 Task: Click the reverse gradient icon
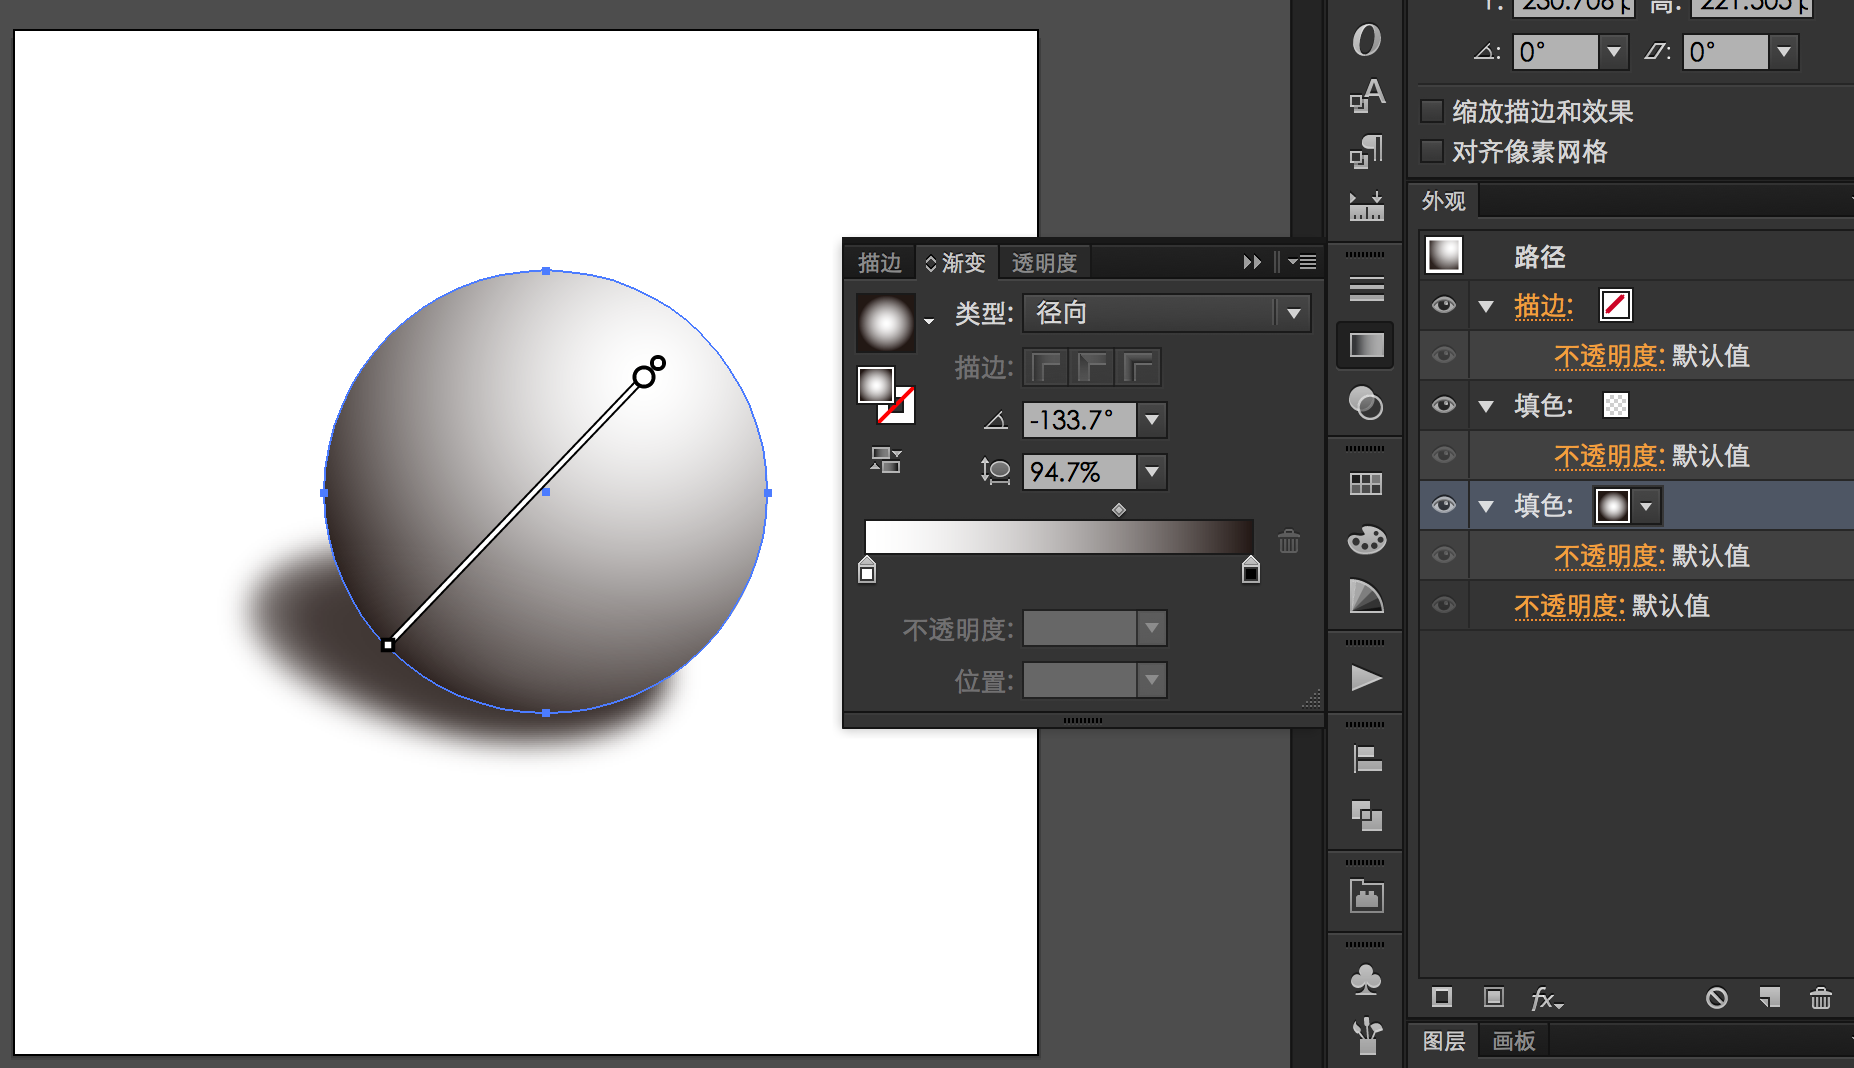[x=885, y=460]
